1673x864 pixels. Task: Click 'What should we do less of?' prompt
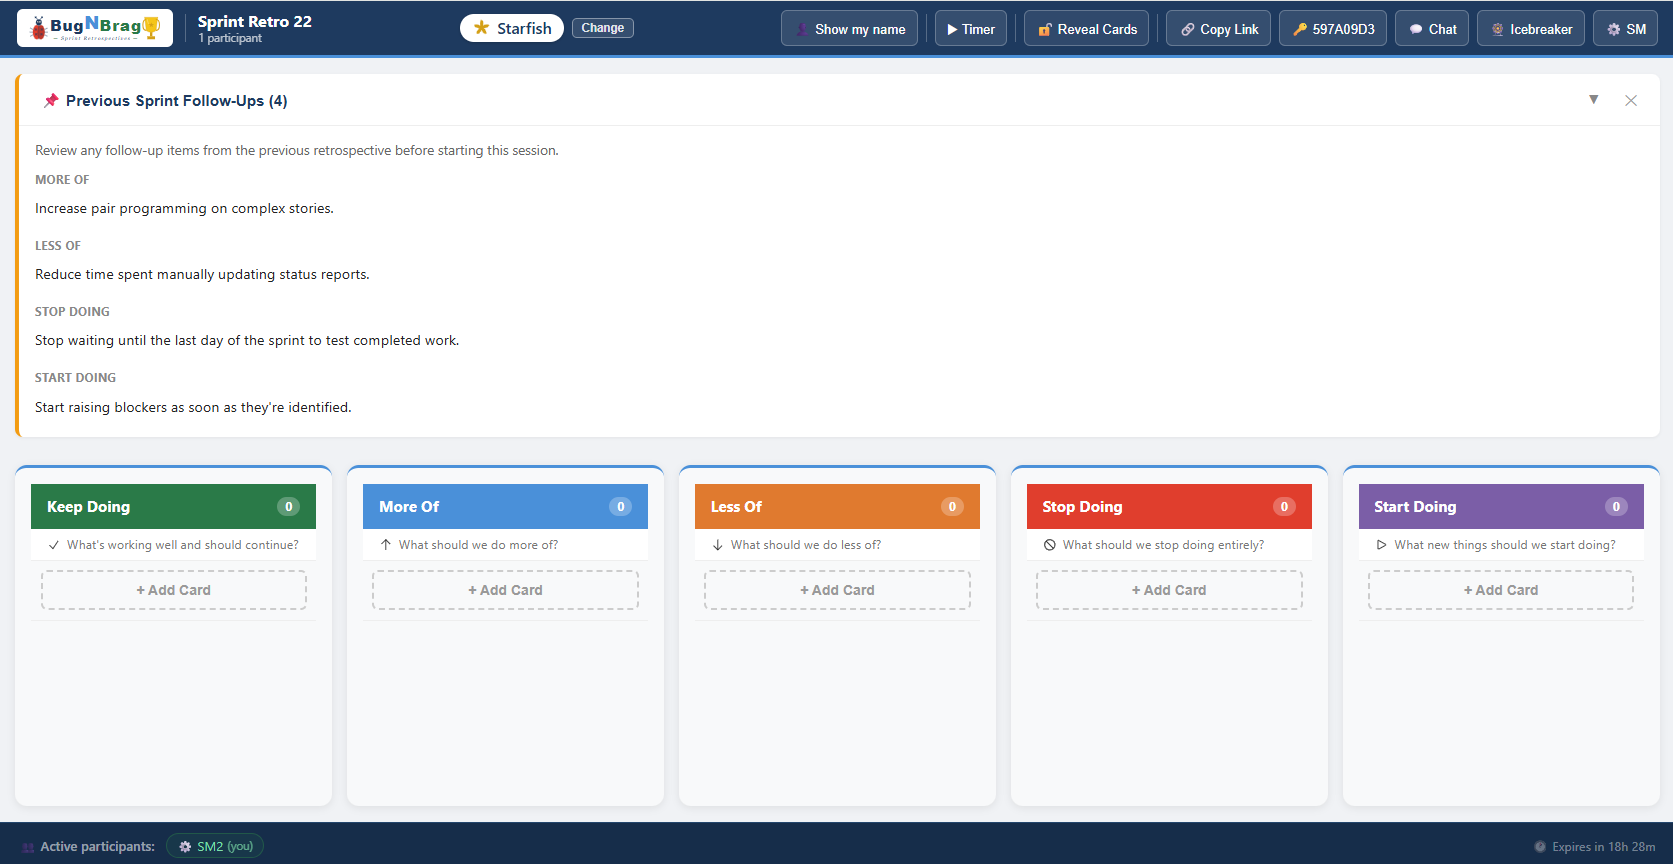click(806, 545)
